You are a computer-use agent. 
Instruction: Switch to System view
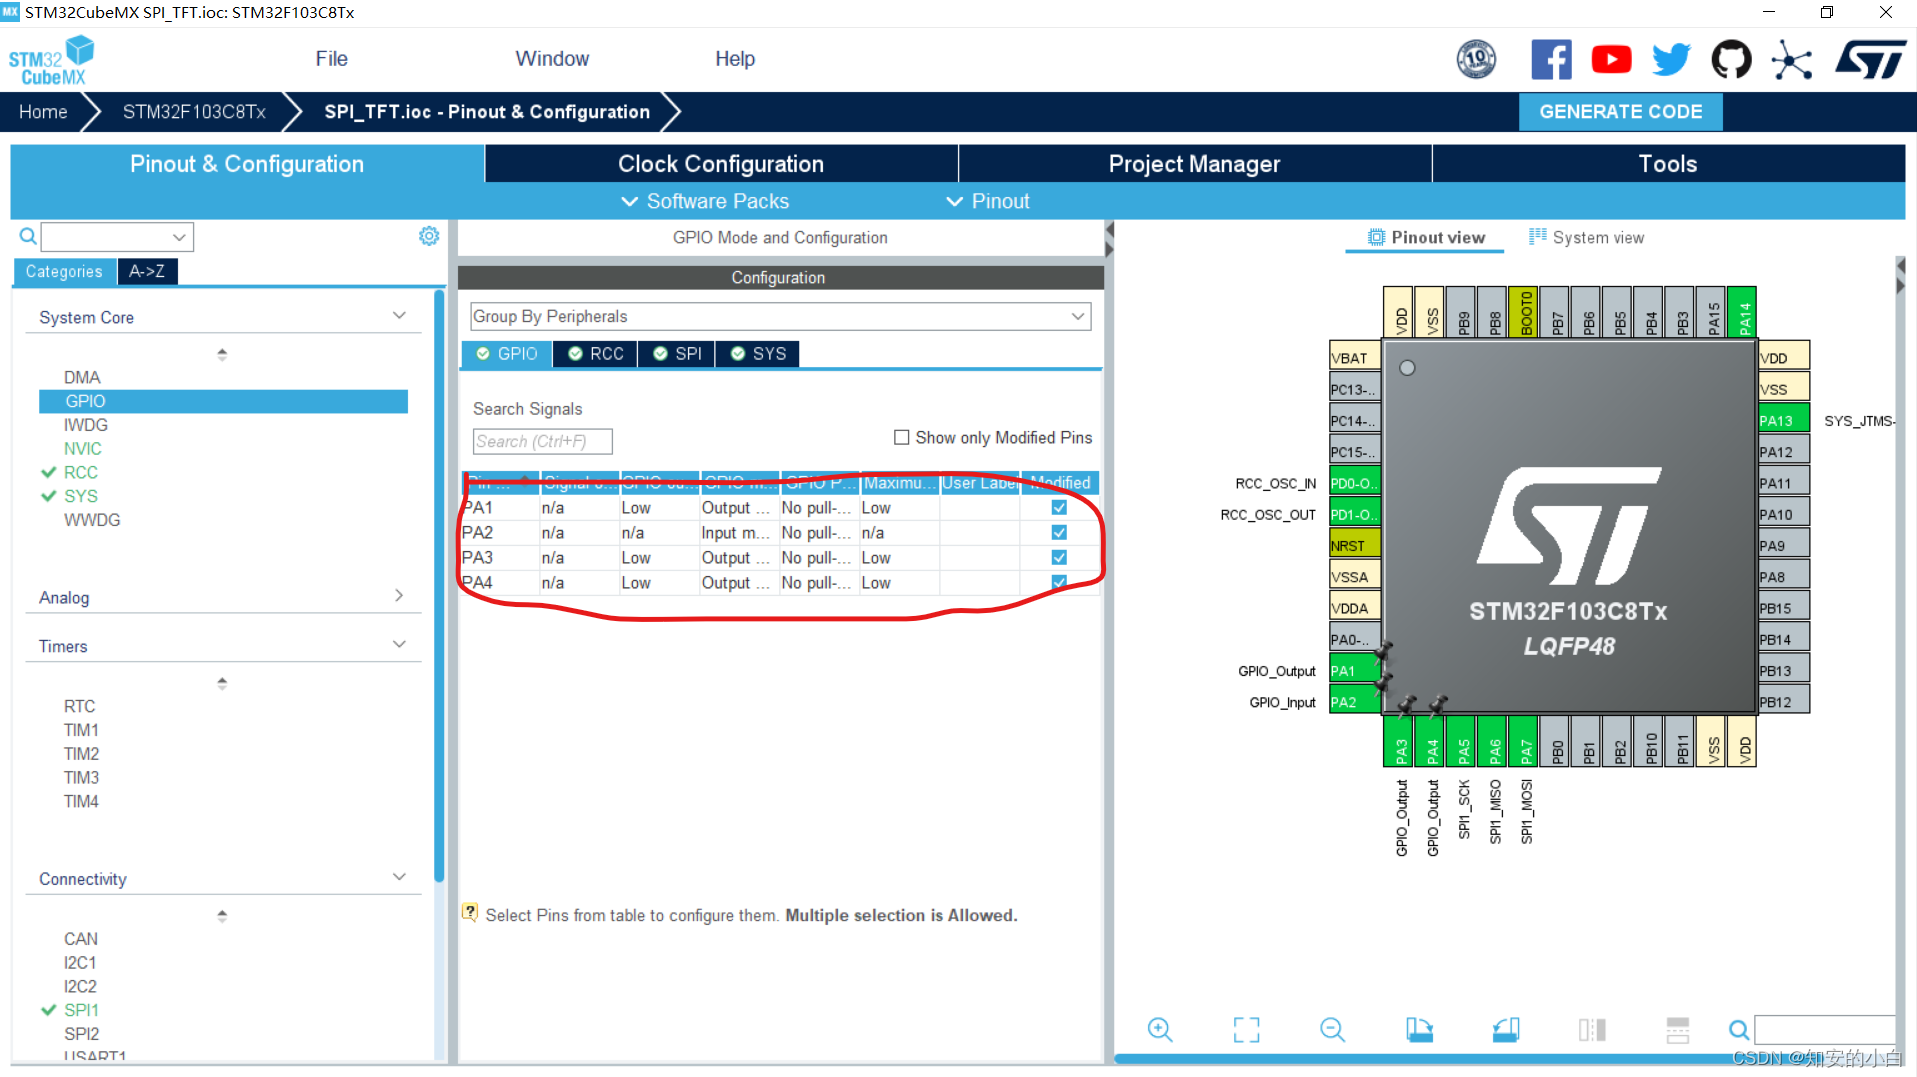point(1586,237)
